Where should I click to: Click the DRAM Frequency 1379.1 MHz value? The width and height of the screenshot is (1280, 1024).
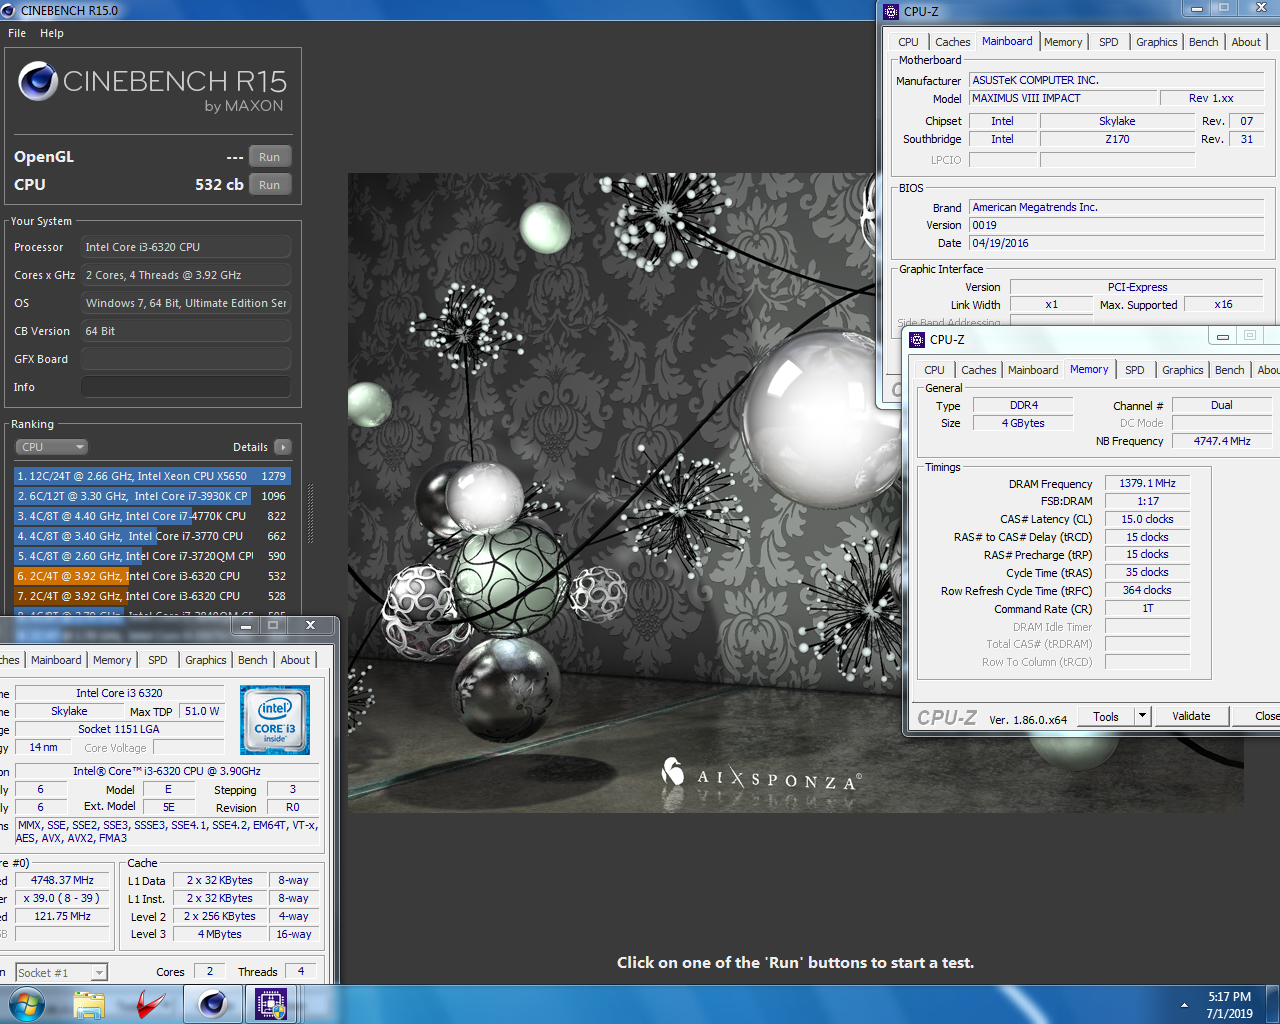tap(1147, 483)
